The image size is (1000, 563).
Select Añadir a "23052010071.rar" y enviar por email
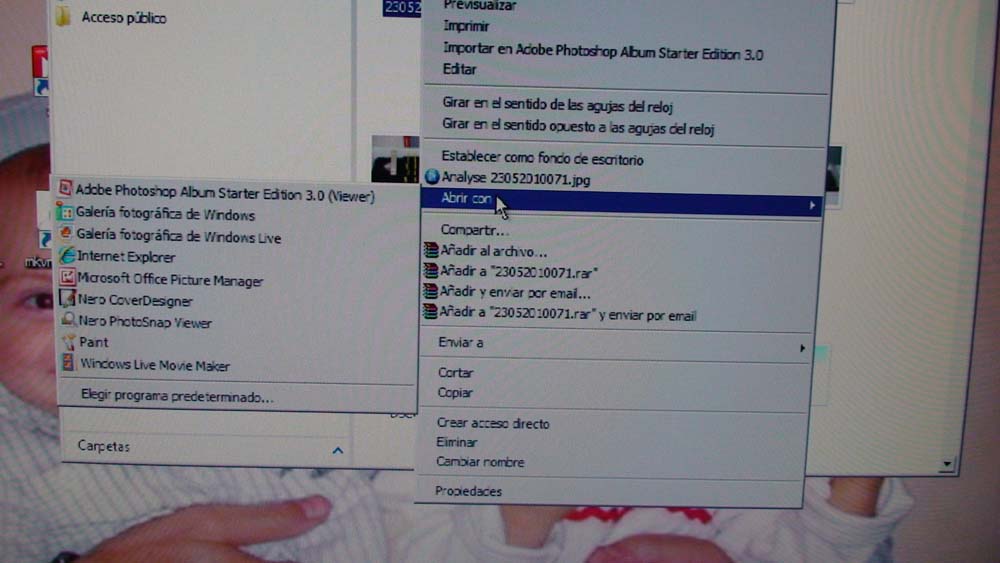tap(568, 314)
